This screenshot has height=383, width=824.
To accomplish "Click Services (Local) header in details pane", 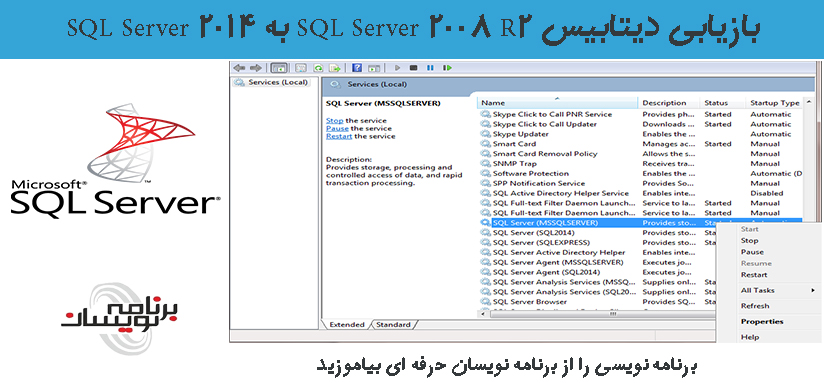I will [x=376, y=85].
